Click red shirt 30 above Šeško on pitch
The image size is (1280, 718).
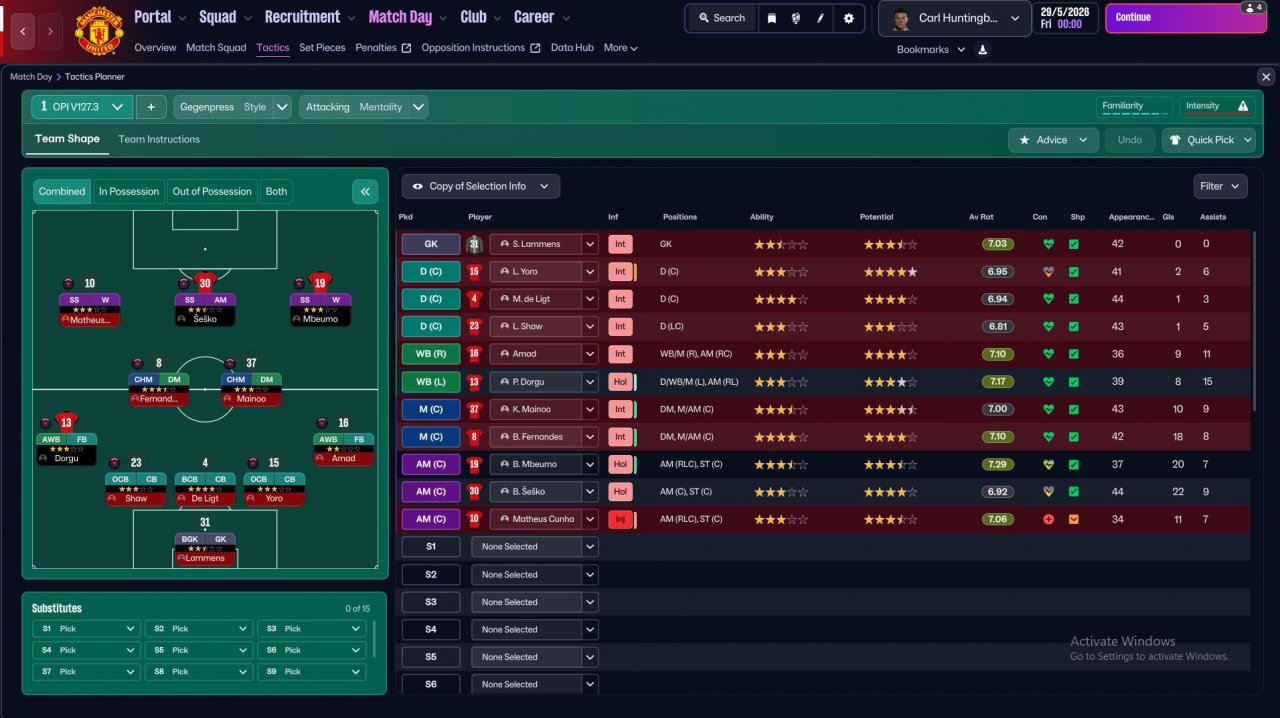tap(205, 283)
